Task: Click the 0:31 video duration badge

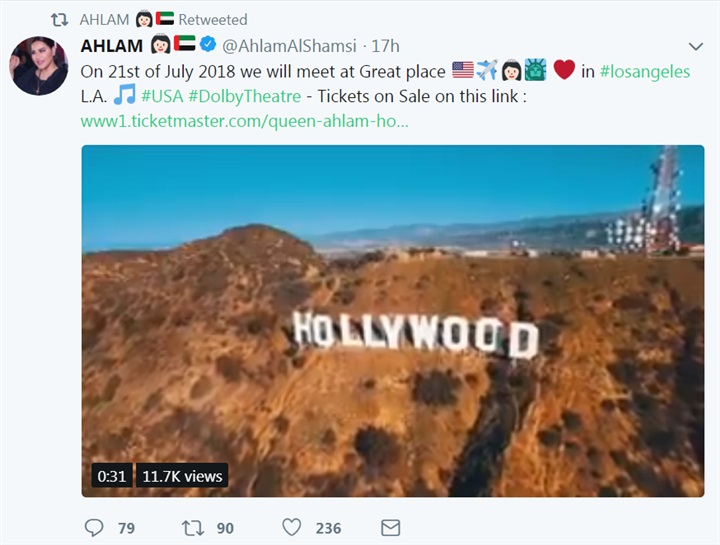Action: pyautogui.click(x=112, y=476)
